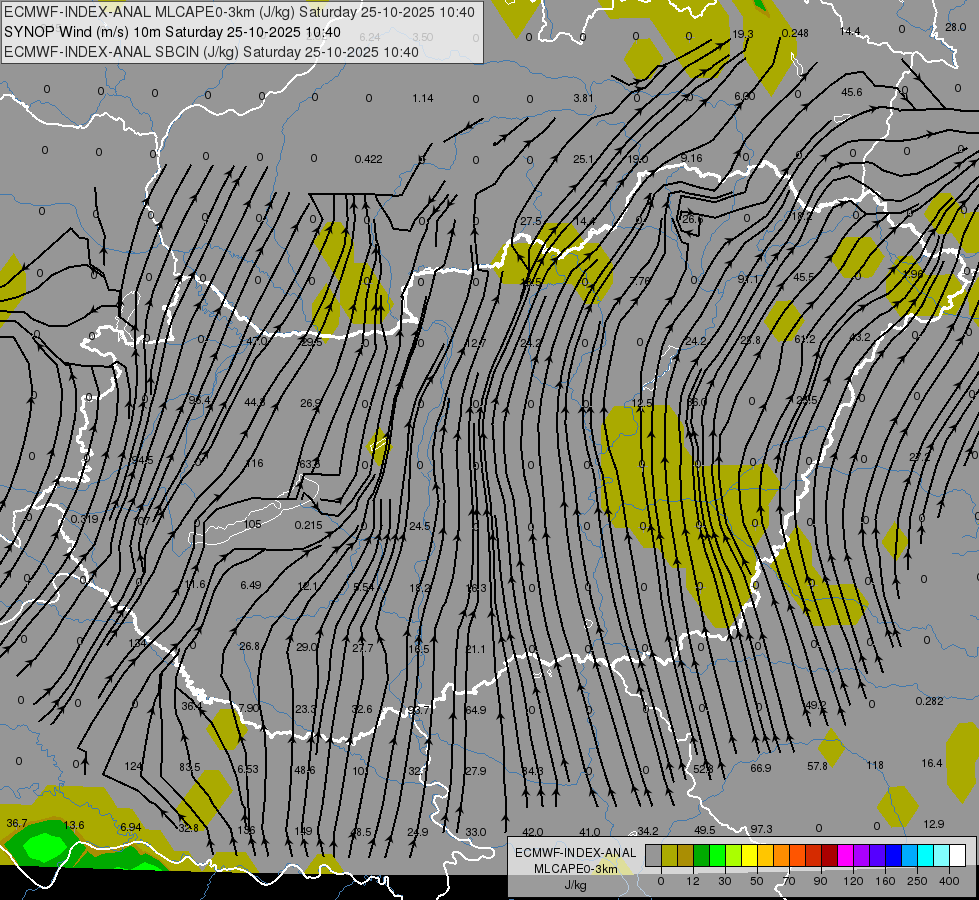Click the 66.9 map value
Screen dimensions: 979x900
click(x=760, y=768)
